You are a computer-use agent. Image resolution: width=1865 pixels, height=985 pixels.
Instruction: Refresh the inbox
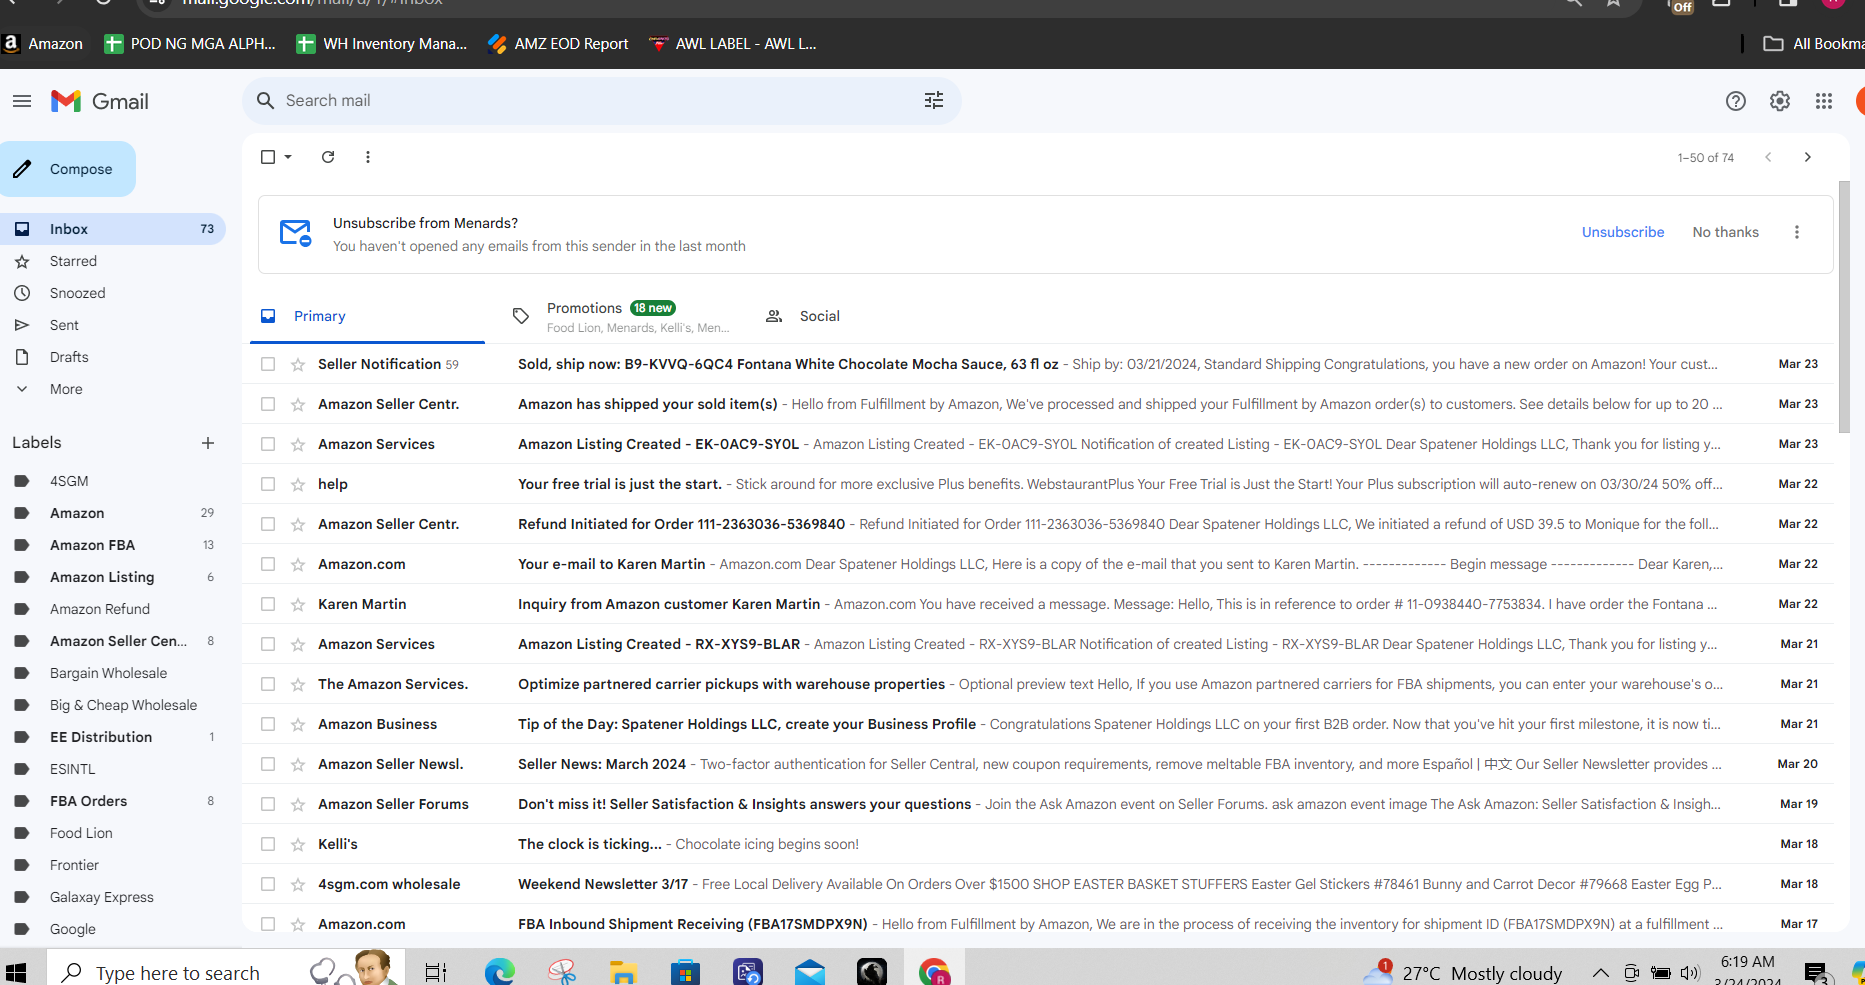coord(328,157)
